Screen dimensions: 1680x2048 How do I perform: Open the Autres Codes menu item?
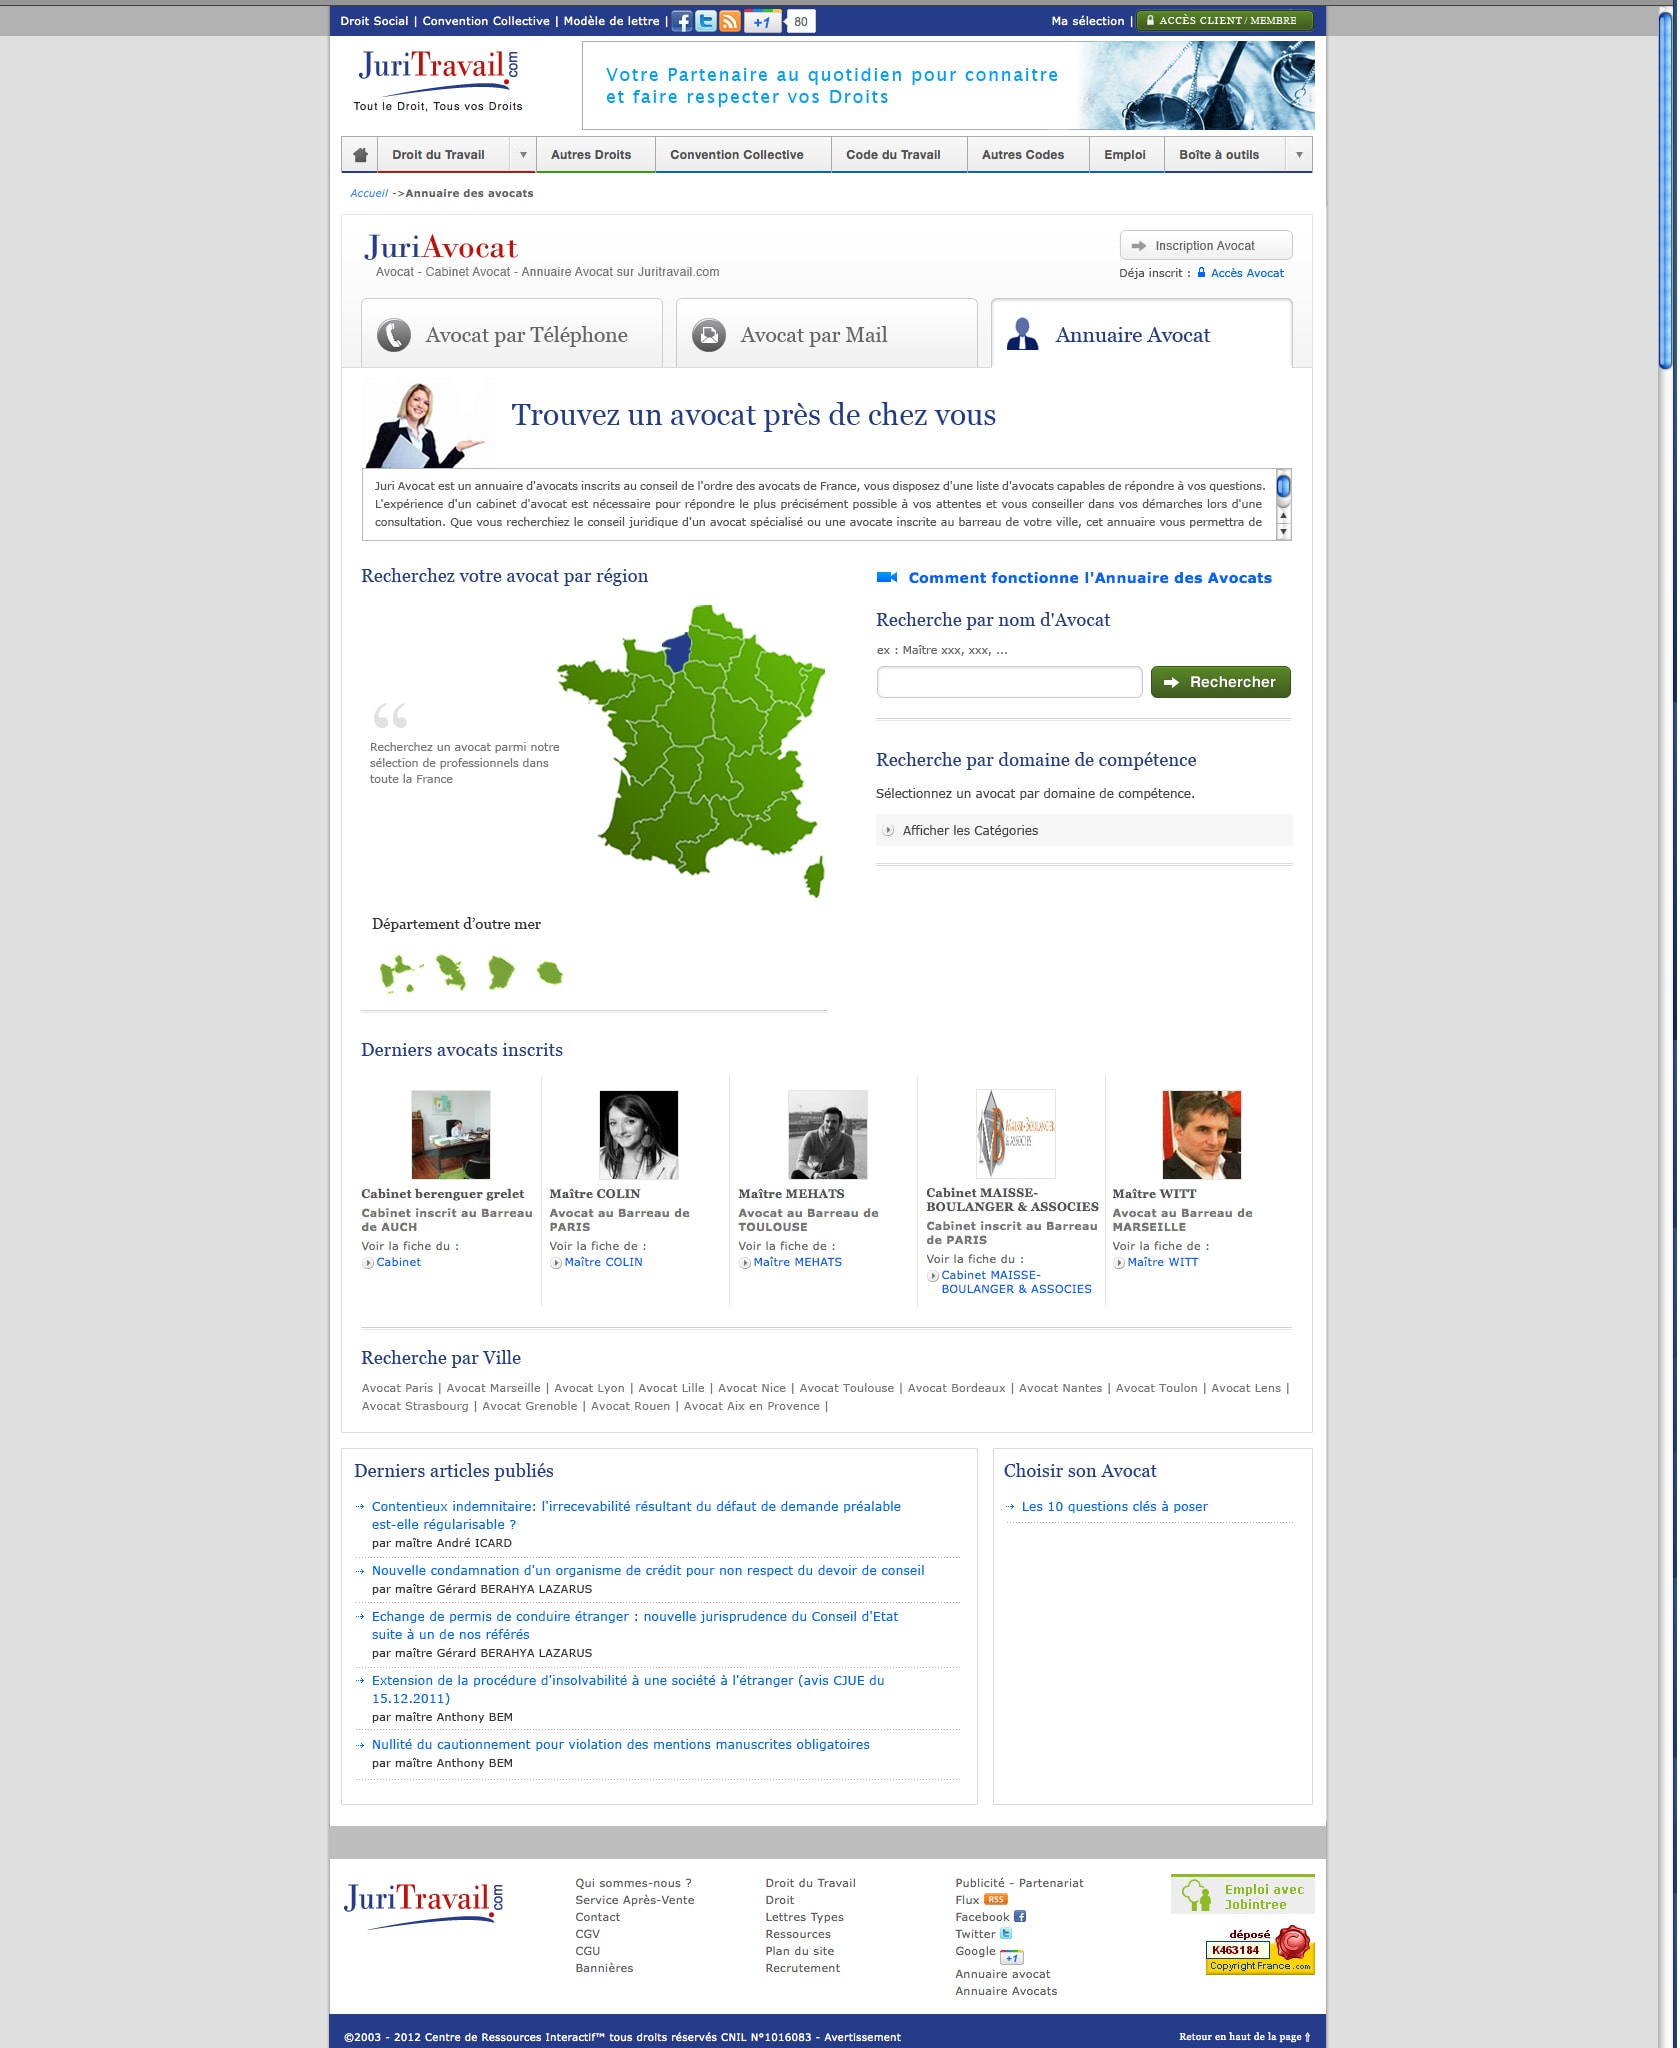point(1023,155)
